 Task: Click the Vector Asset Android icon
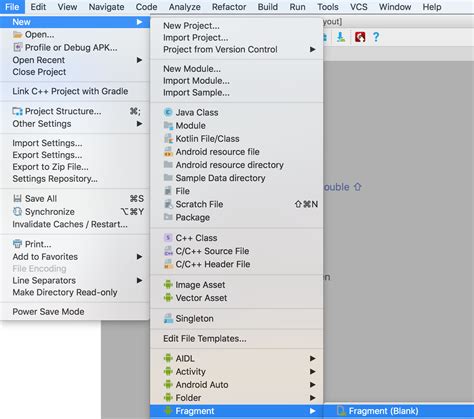(168, 298)
